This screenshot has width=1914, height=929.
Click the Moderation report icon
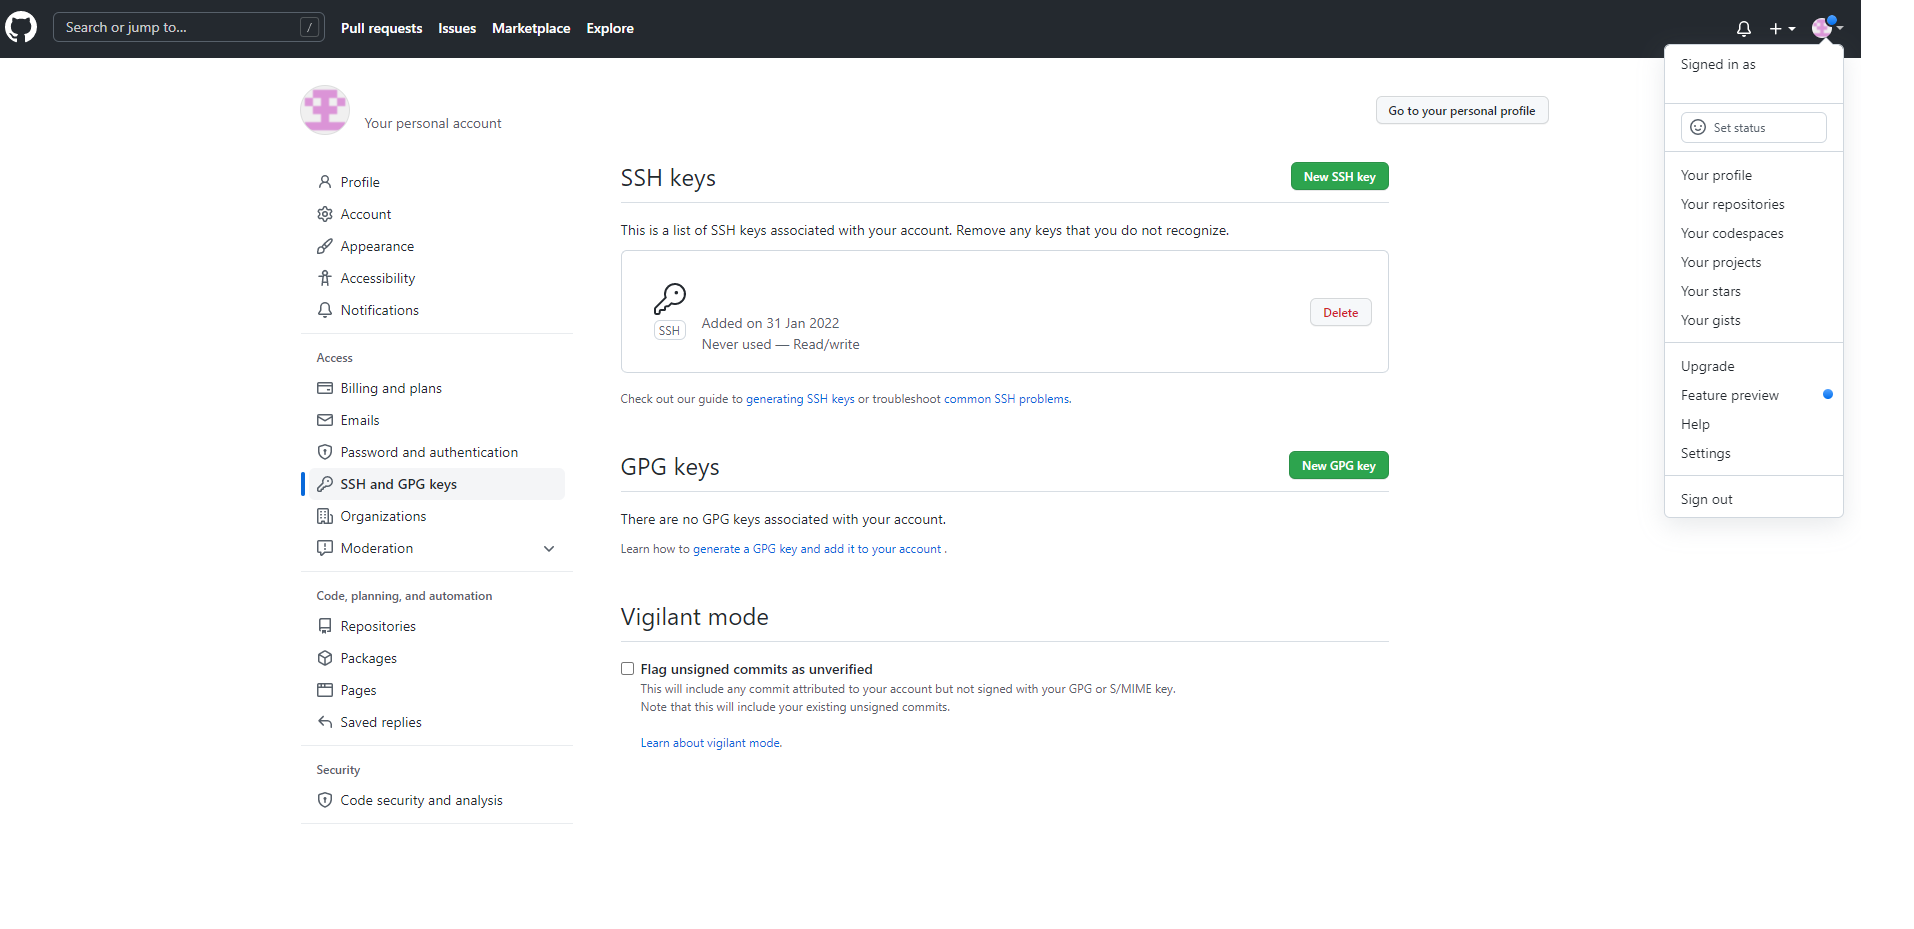point(325,548)
